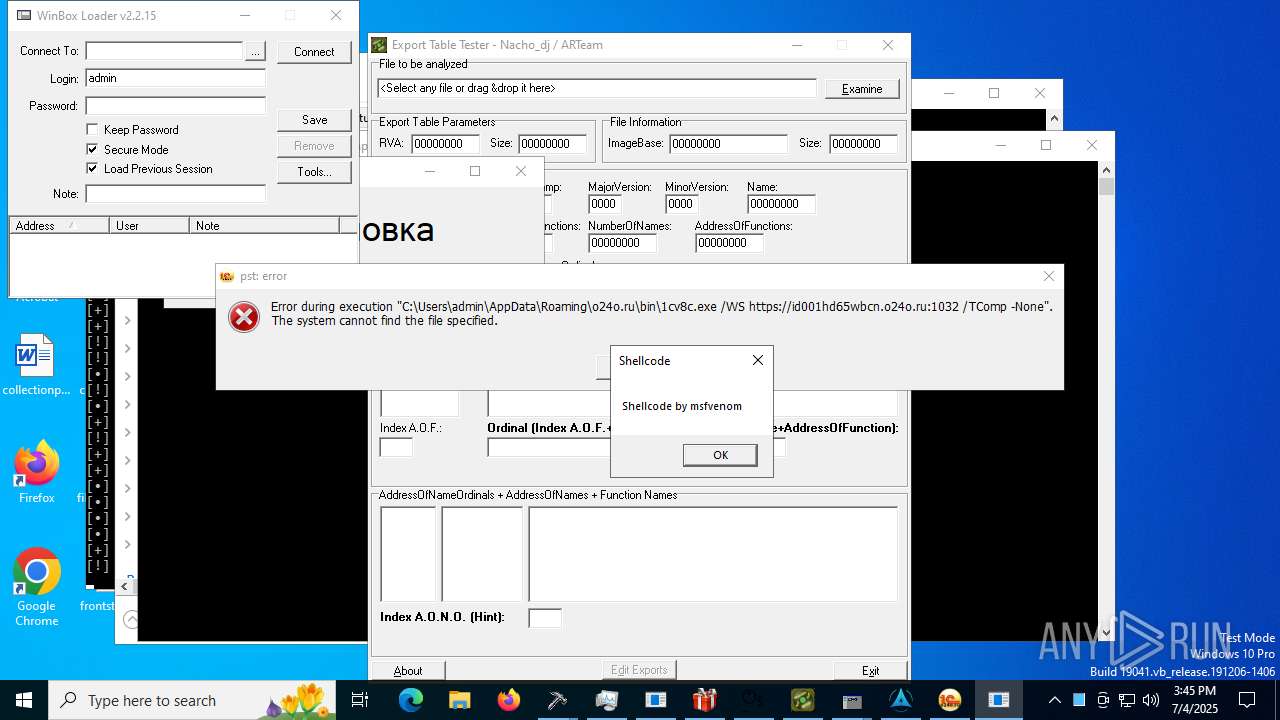The height and width of the screenshot is (720, 1280).
Task: Click the Examine button
Action: [x=862, y=89]
